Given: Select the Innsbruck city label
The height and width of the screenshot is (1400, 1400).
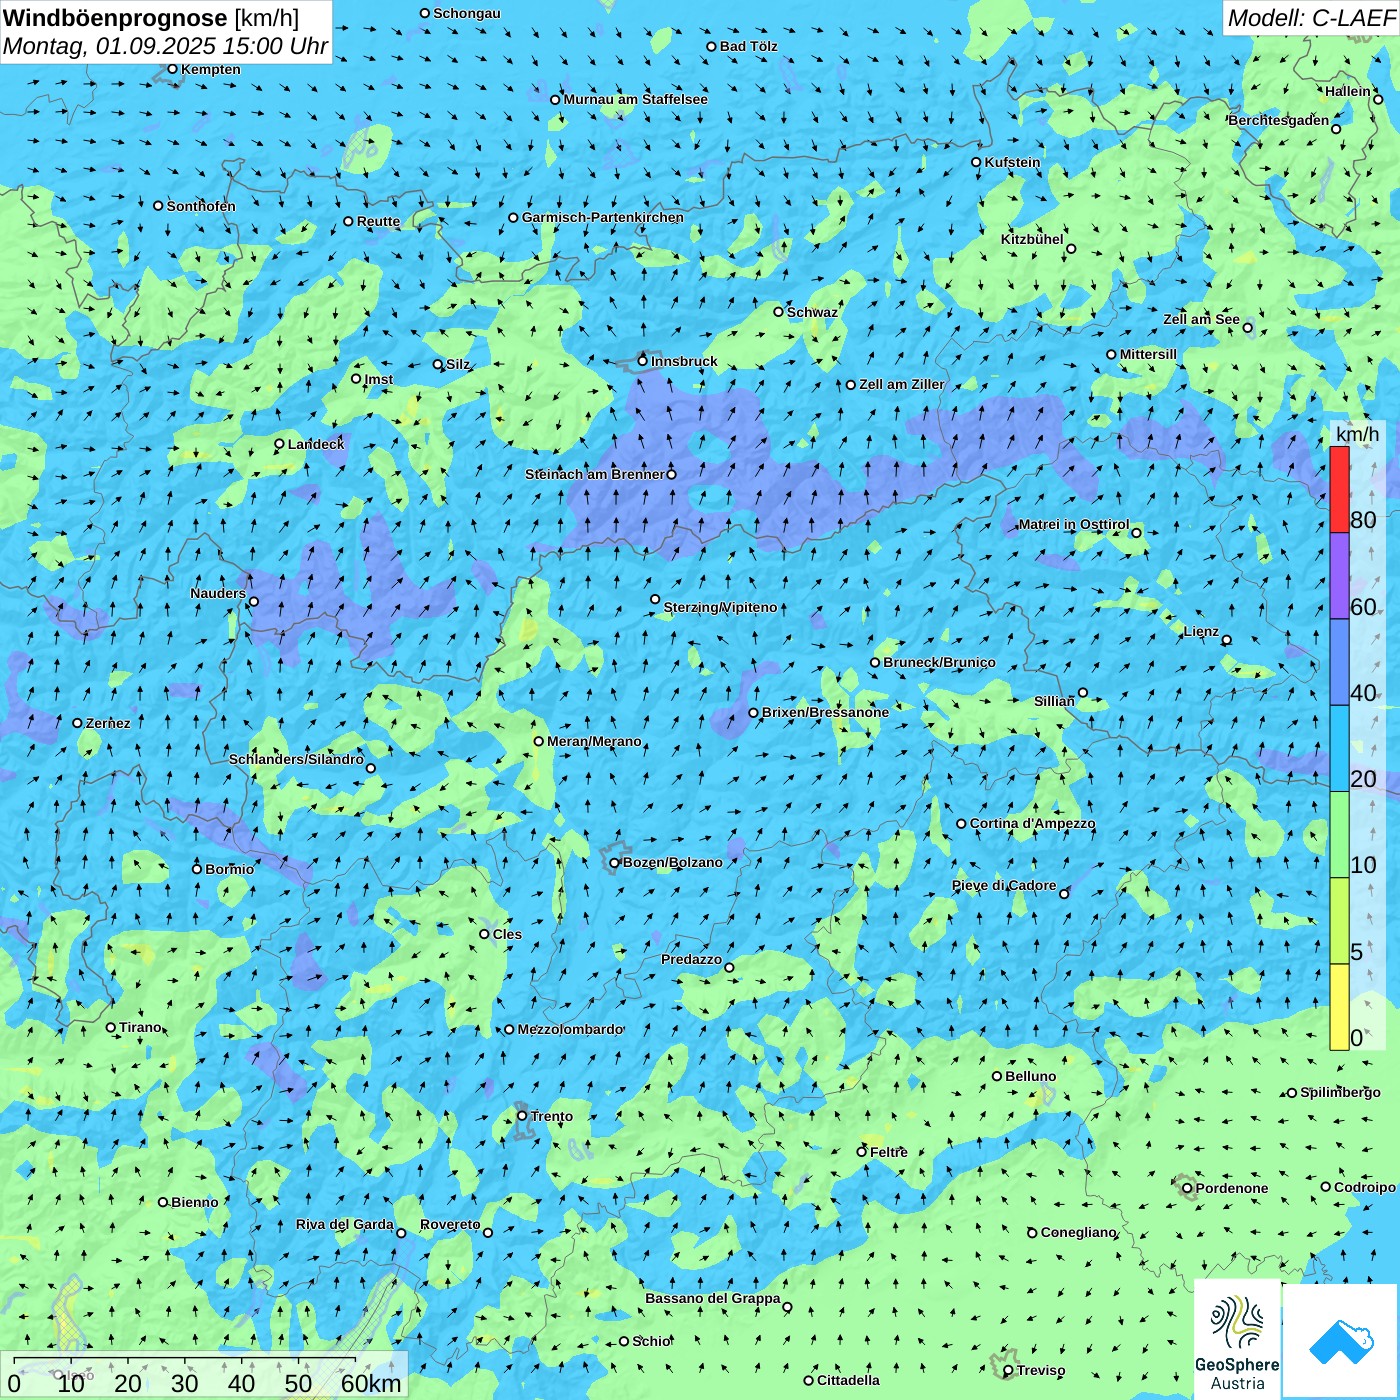Looking at the screenshot, I should pyautogui.click(x=684, y=361).
